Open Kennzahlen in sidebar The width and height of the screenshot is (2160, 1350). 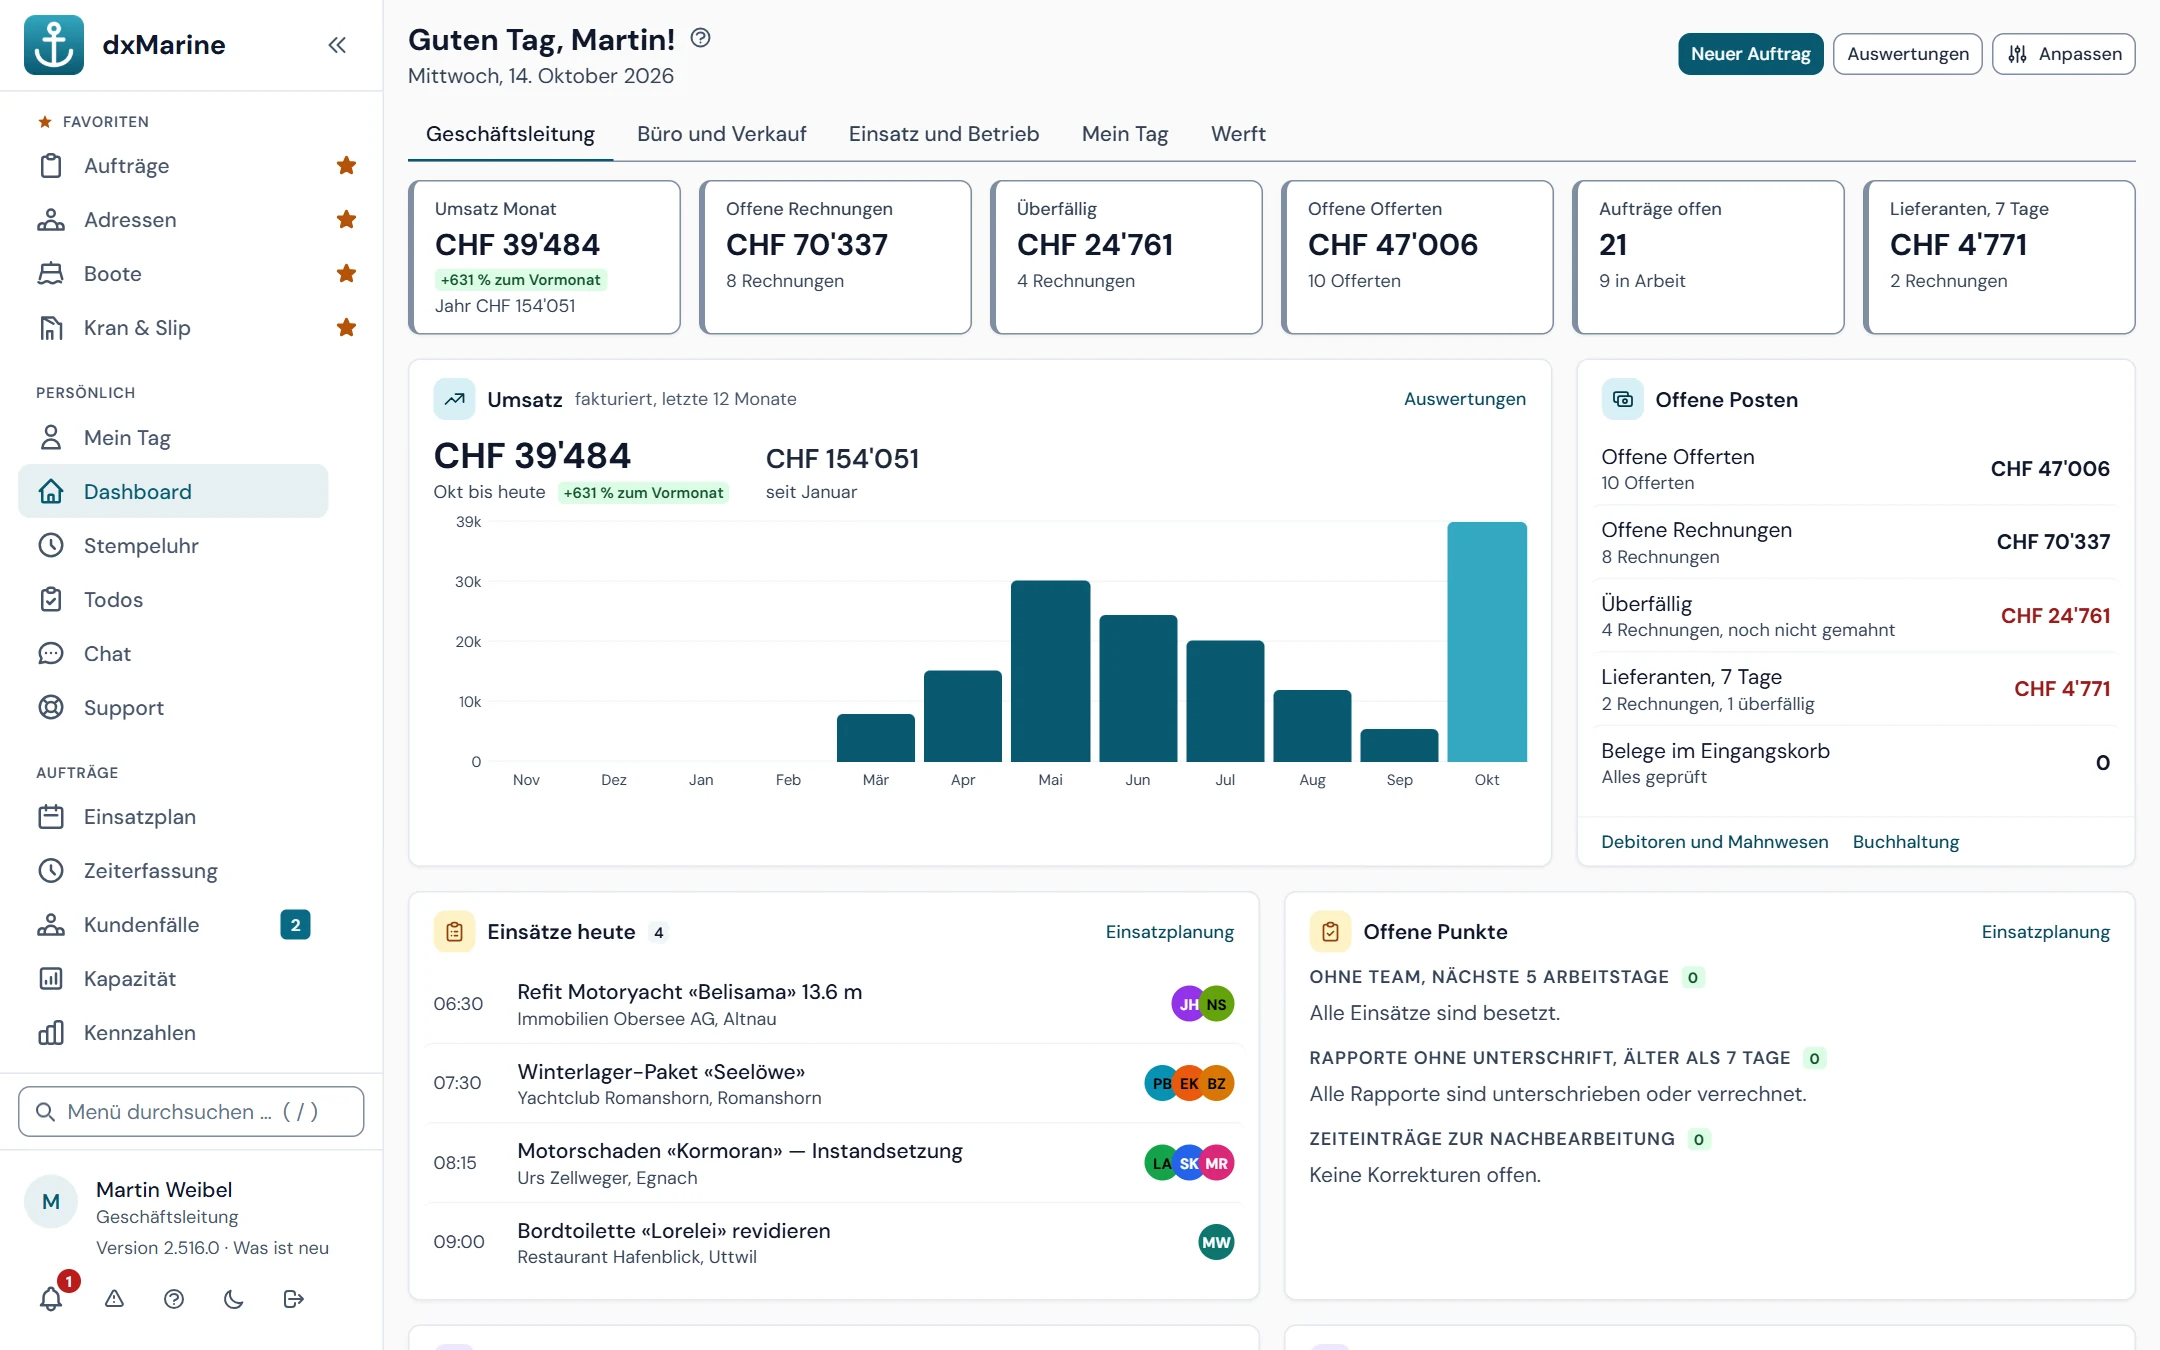point(173,1032)
